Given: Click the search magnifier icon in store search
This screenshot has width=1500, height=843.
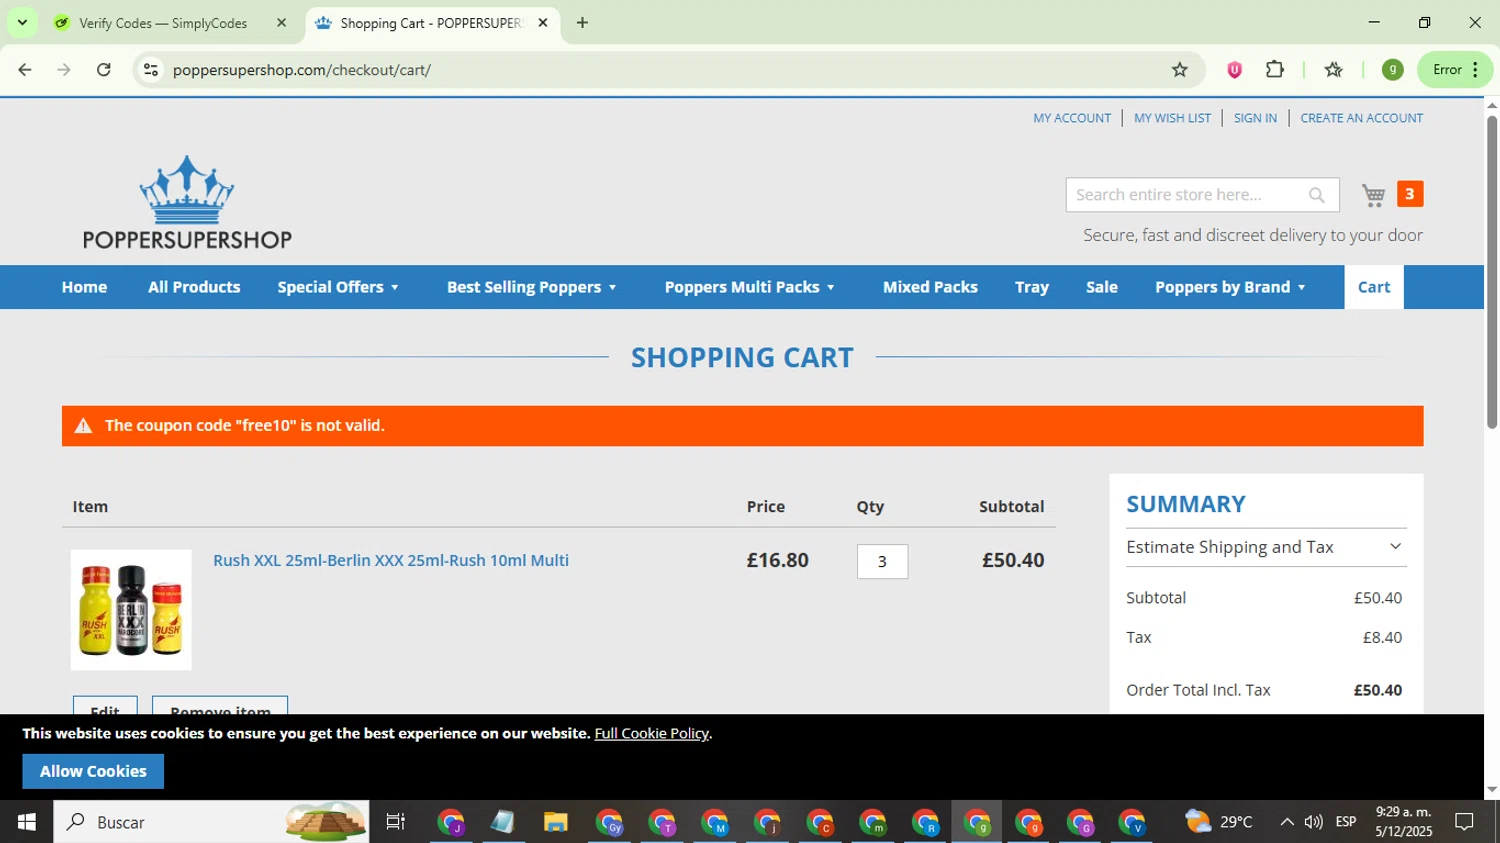Looking at the screenshot, I should [x=1317, y=195].
